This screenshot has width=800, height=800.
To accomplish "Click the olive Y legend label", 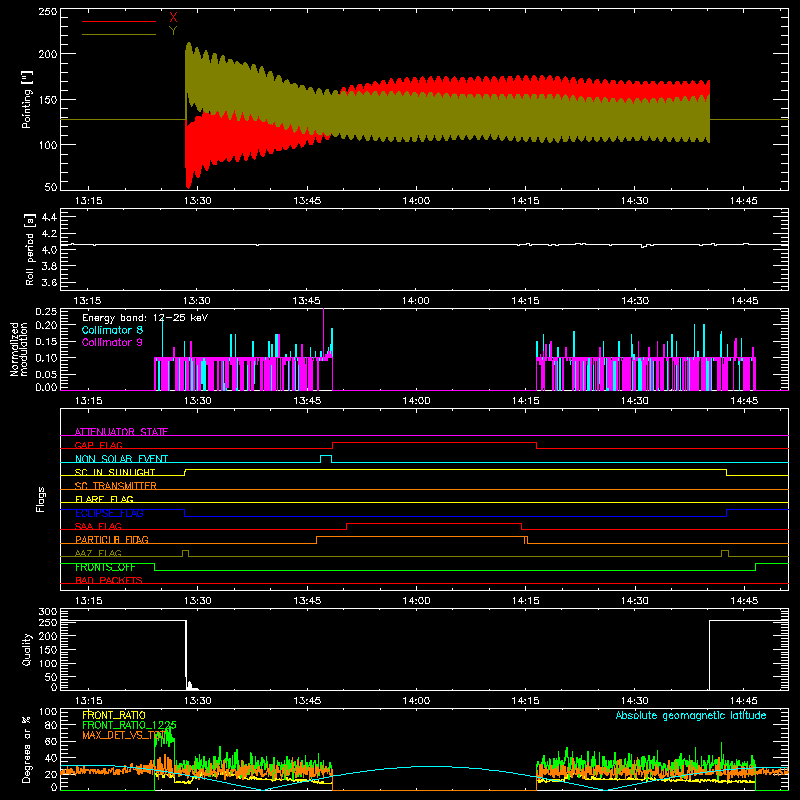I will 173,31.
